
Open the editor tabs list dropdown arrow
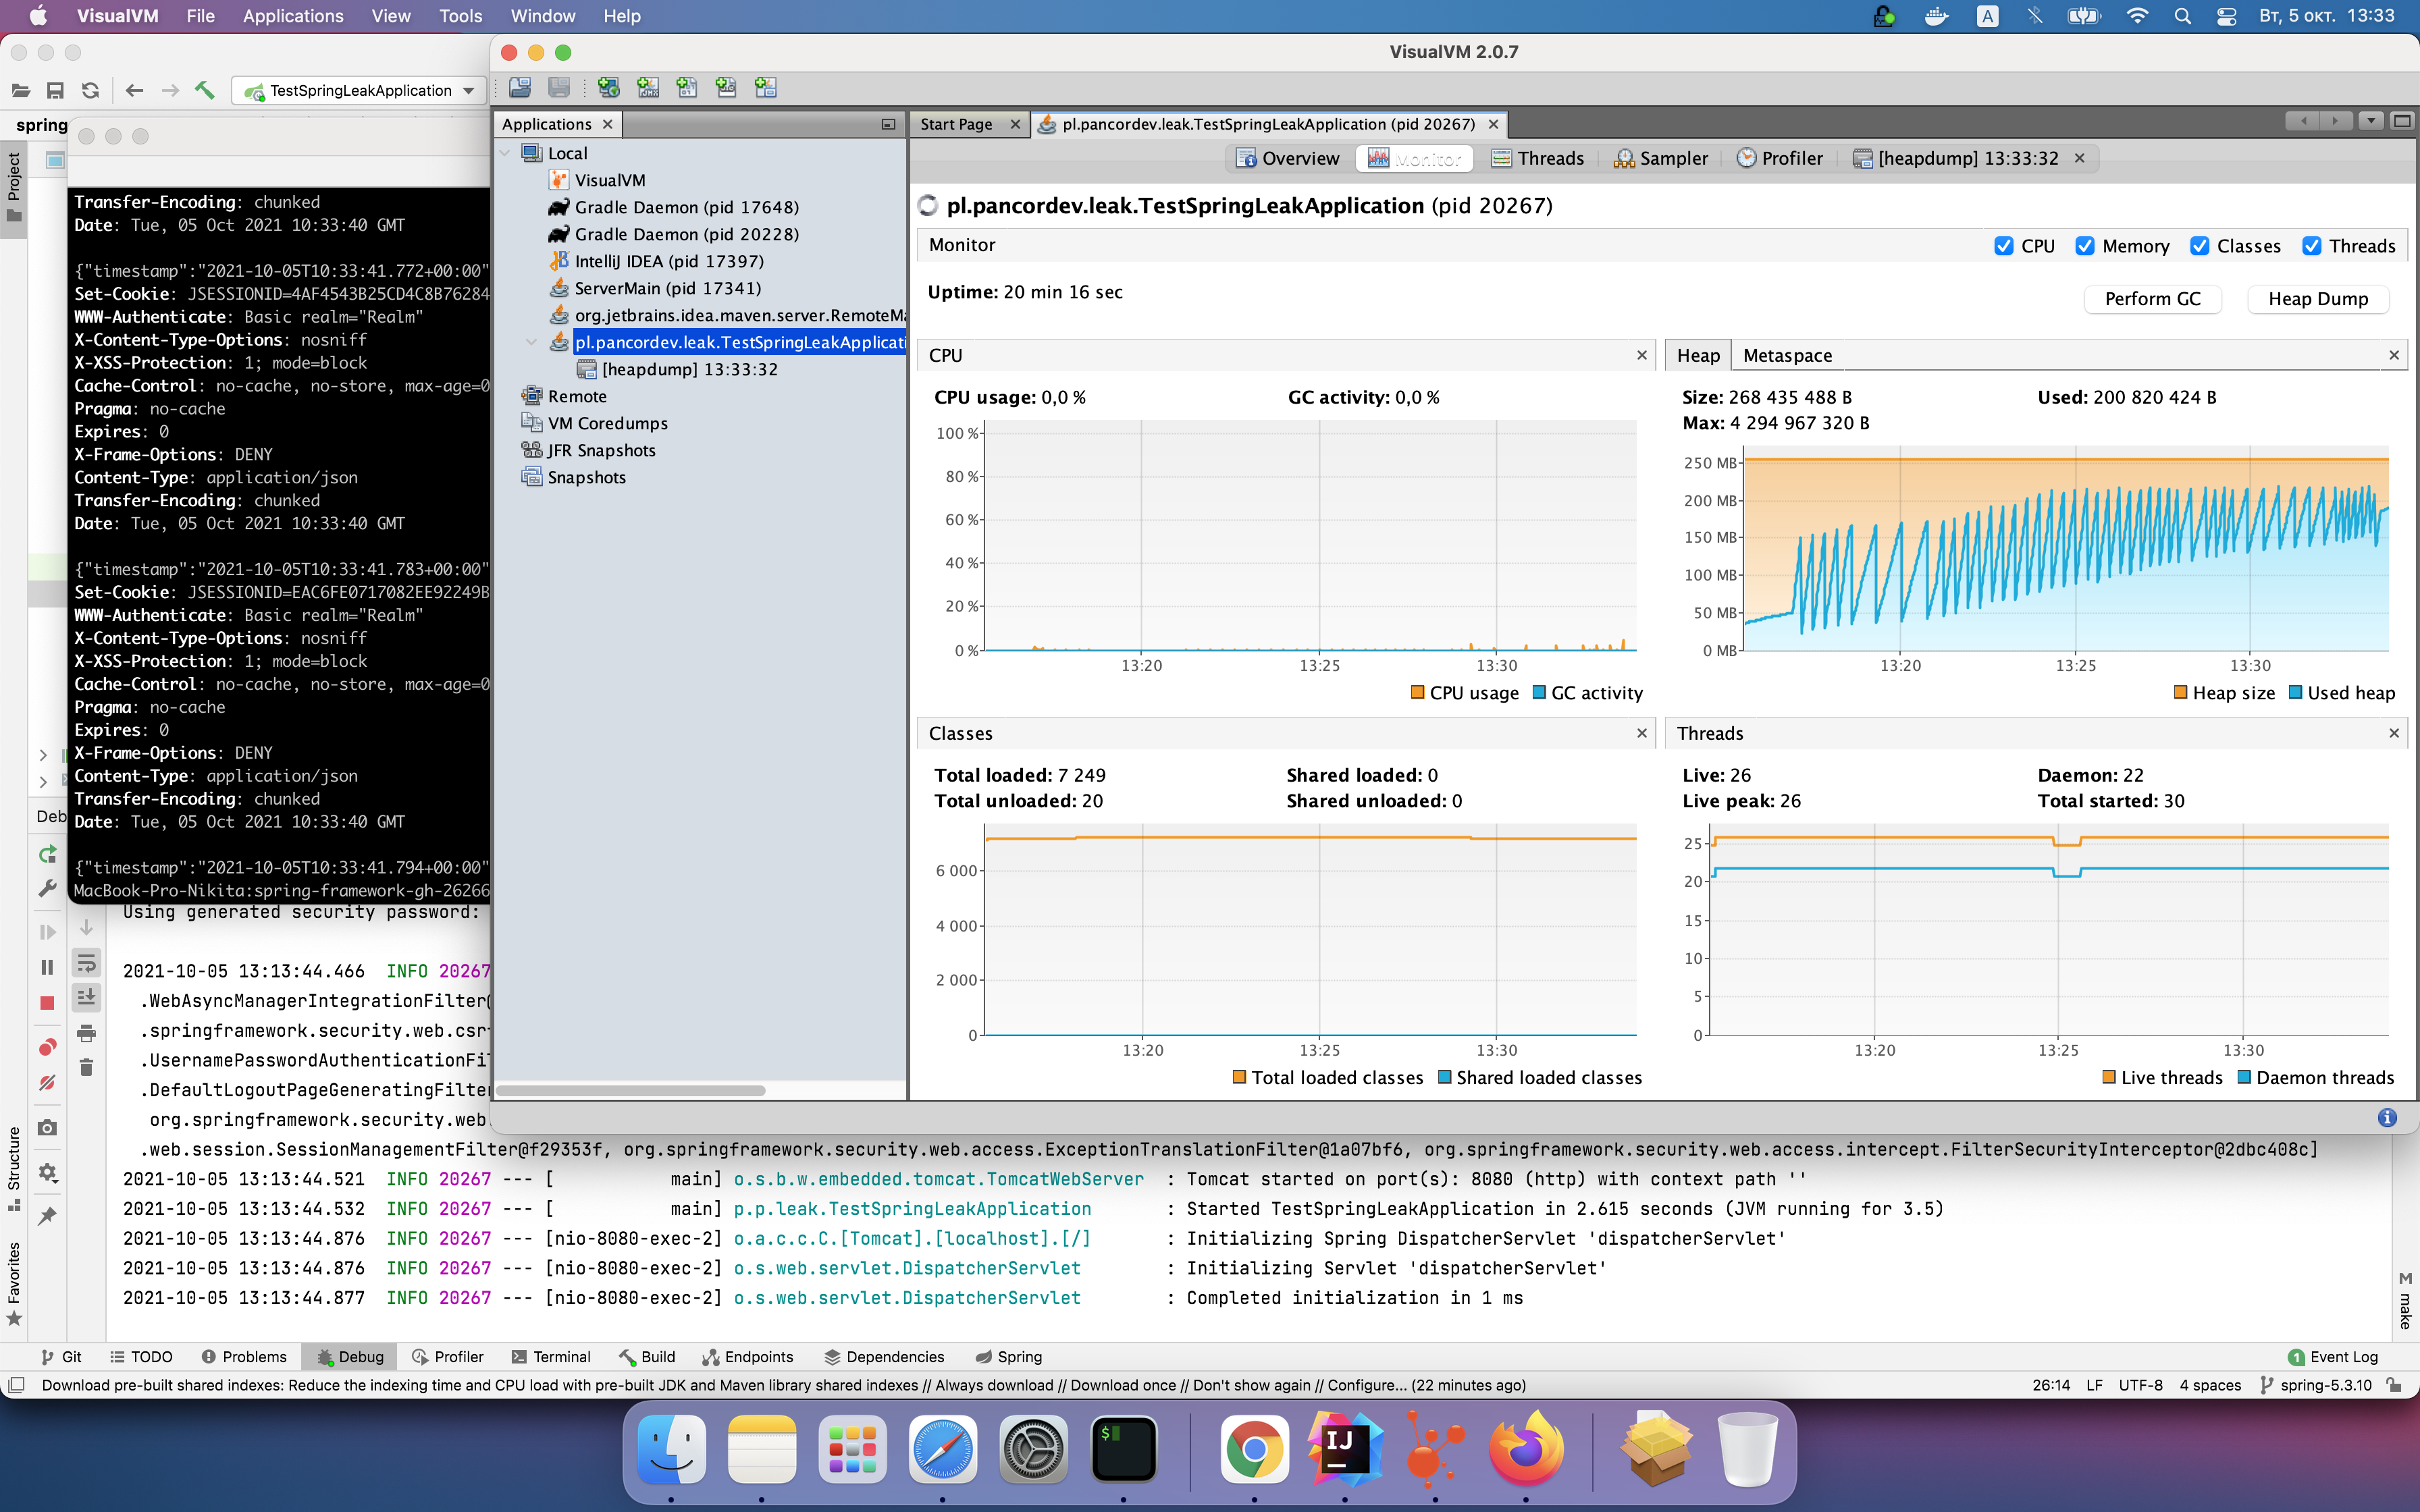[x=2370, y=121]
